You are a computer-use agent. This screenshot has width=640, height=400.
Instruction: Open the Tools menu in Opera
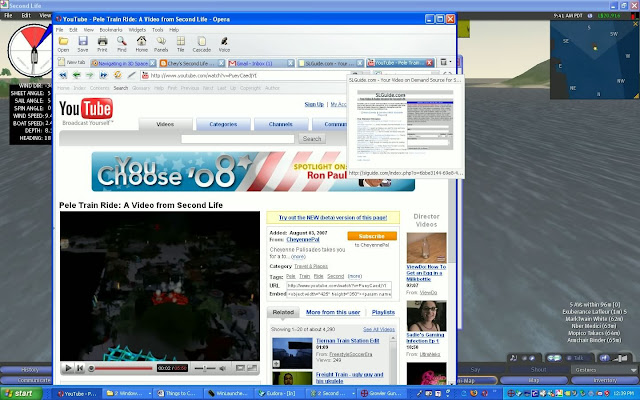158,30
